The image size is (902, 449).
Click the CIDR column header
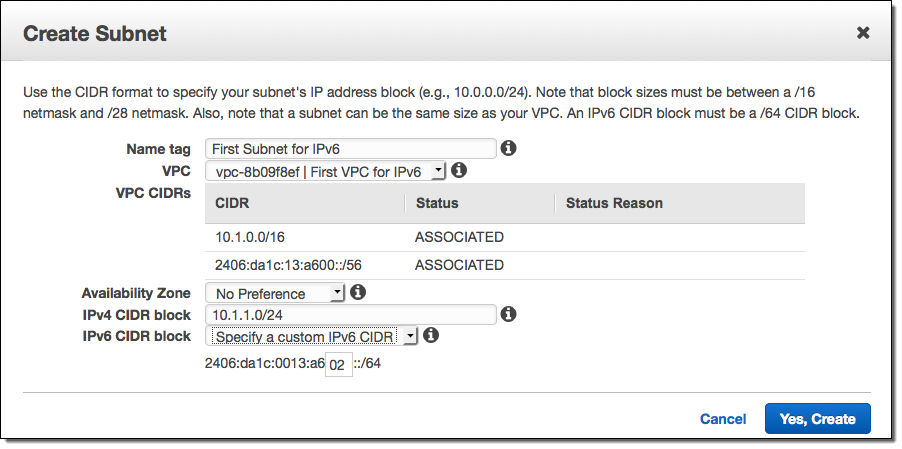[232, 203]
